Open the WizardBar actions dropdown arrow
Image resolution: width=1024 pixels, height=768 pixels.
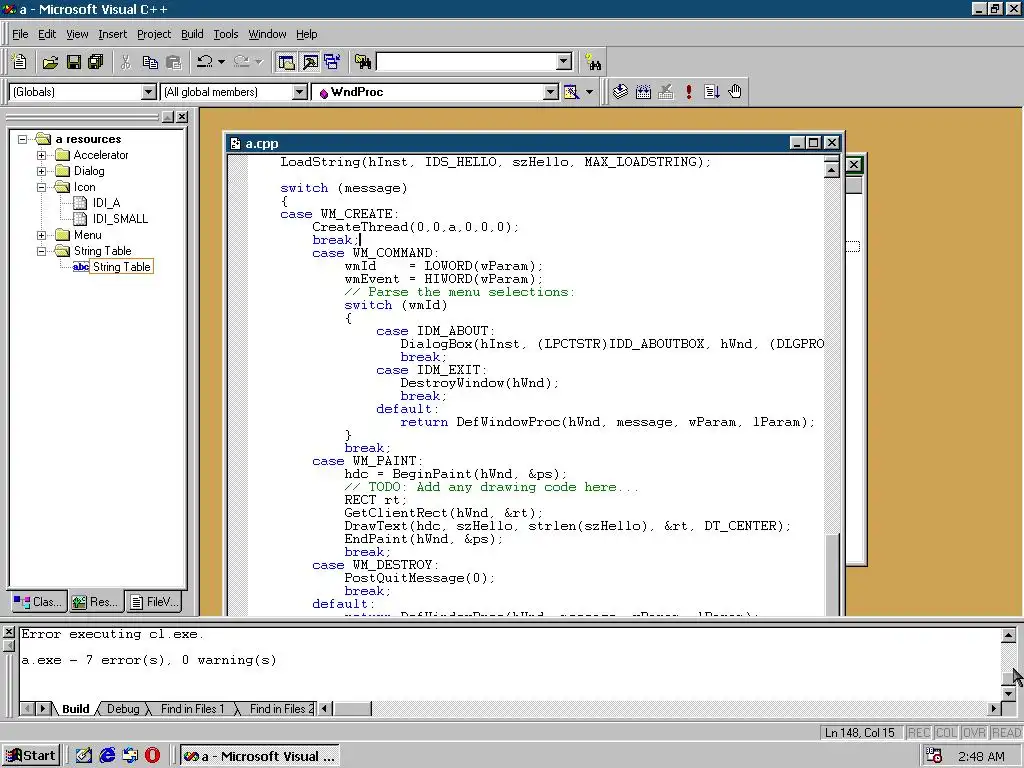(x=589, y=92)
